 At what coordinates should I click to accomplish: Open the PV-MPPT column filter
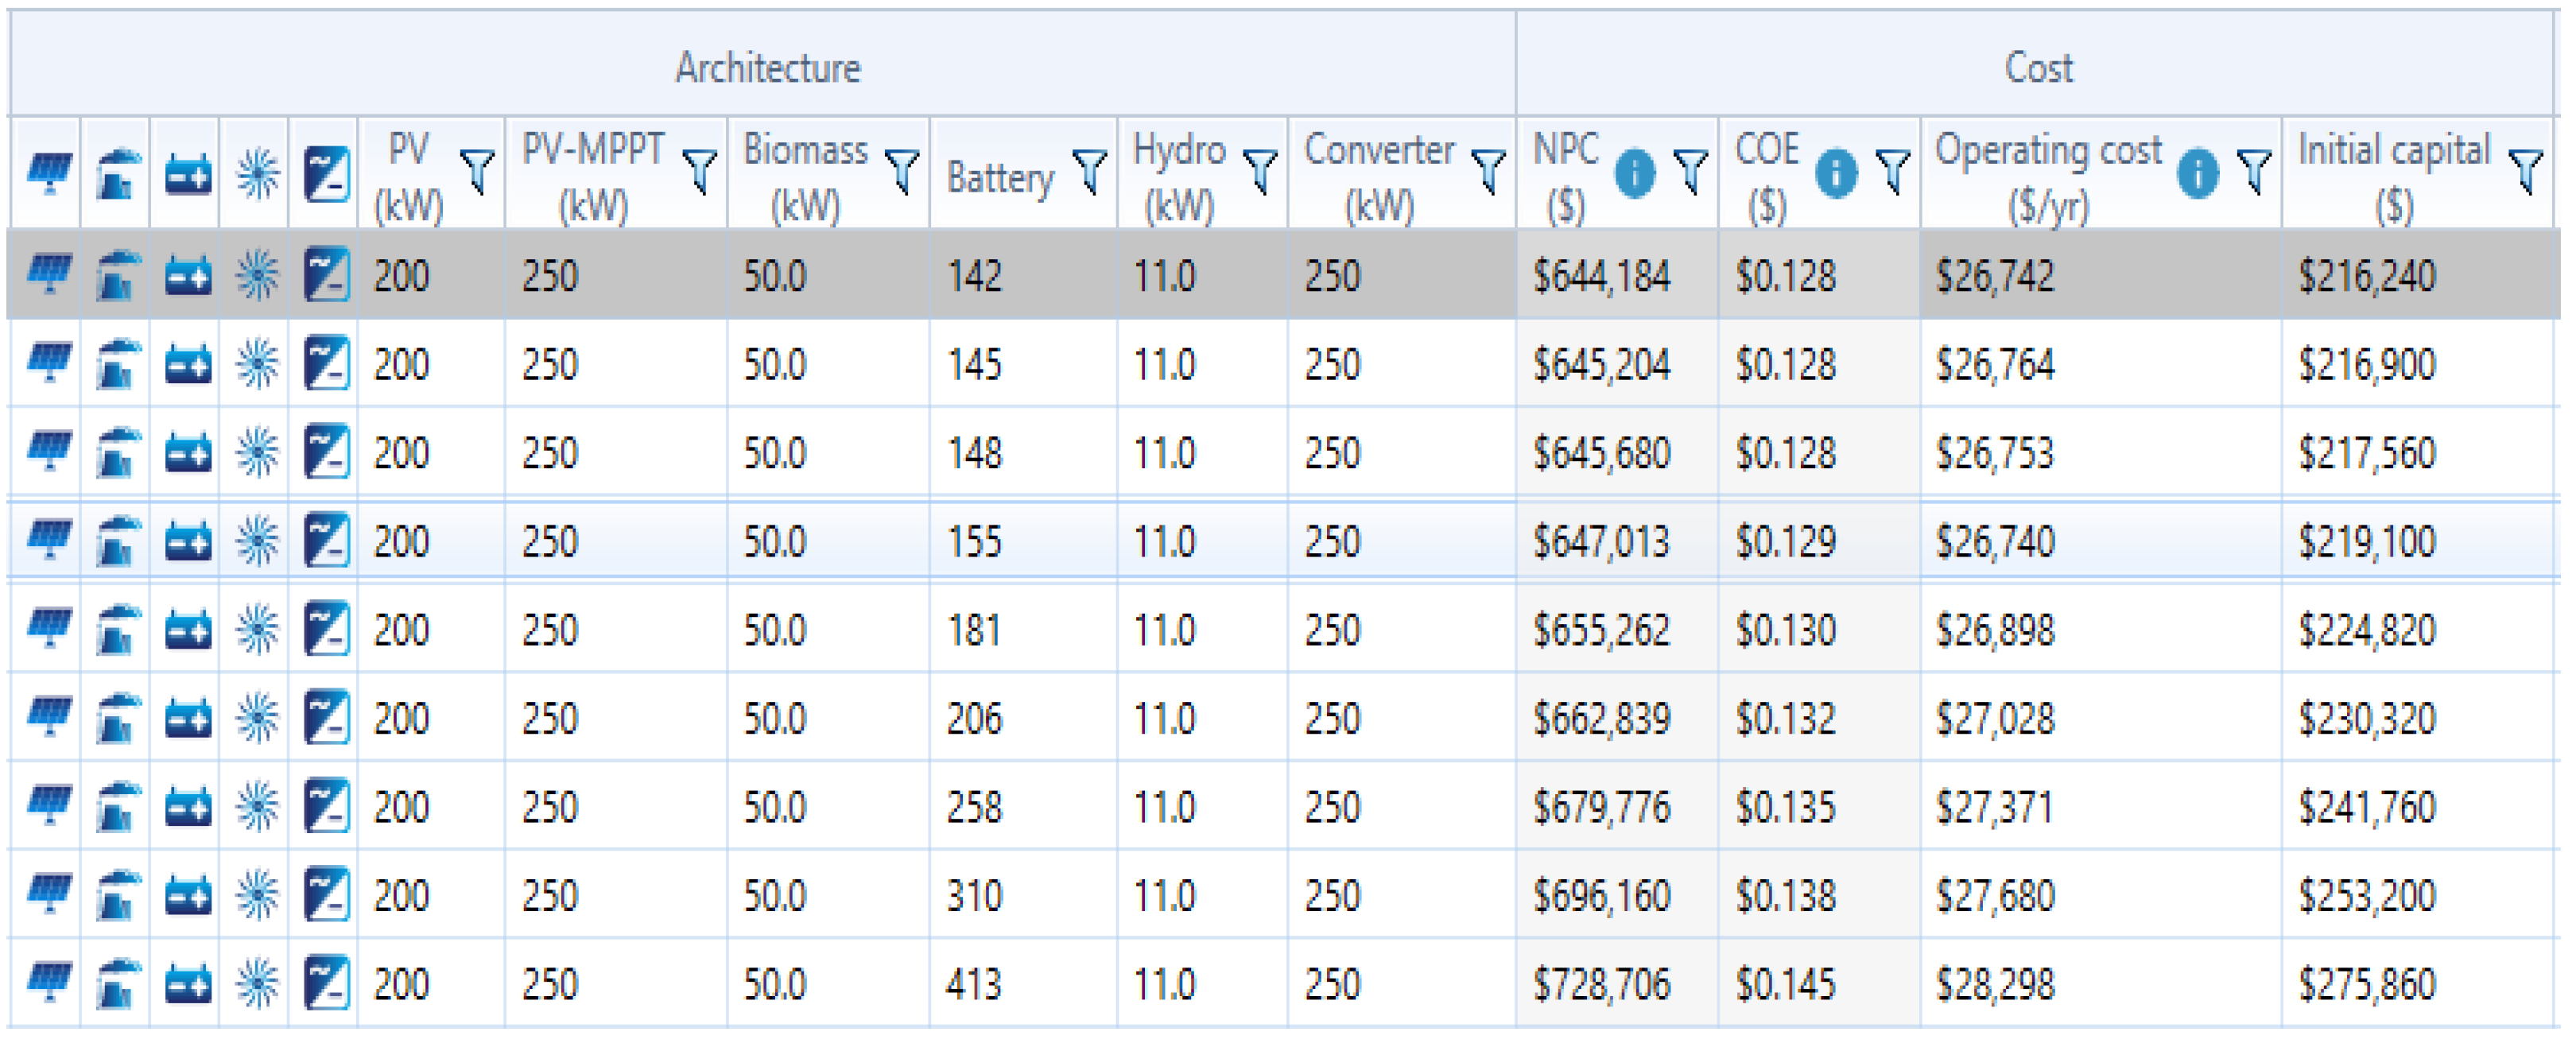[x=700, y=171]
